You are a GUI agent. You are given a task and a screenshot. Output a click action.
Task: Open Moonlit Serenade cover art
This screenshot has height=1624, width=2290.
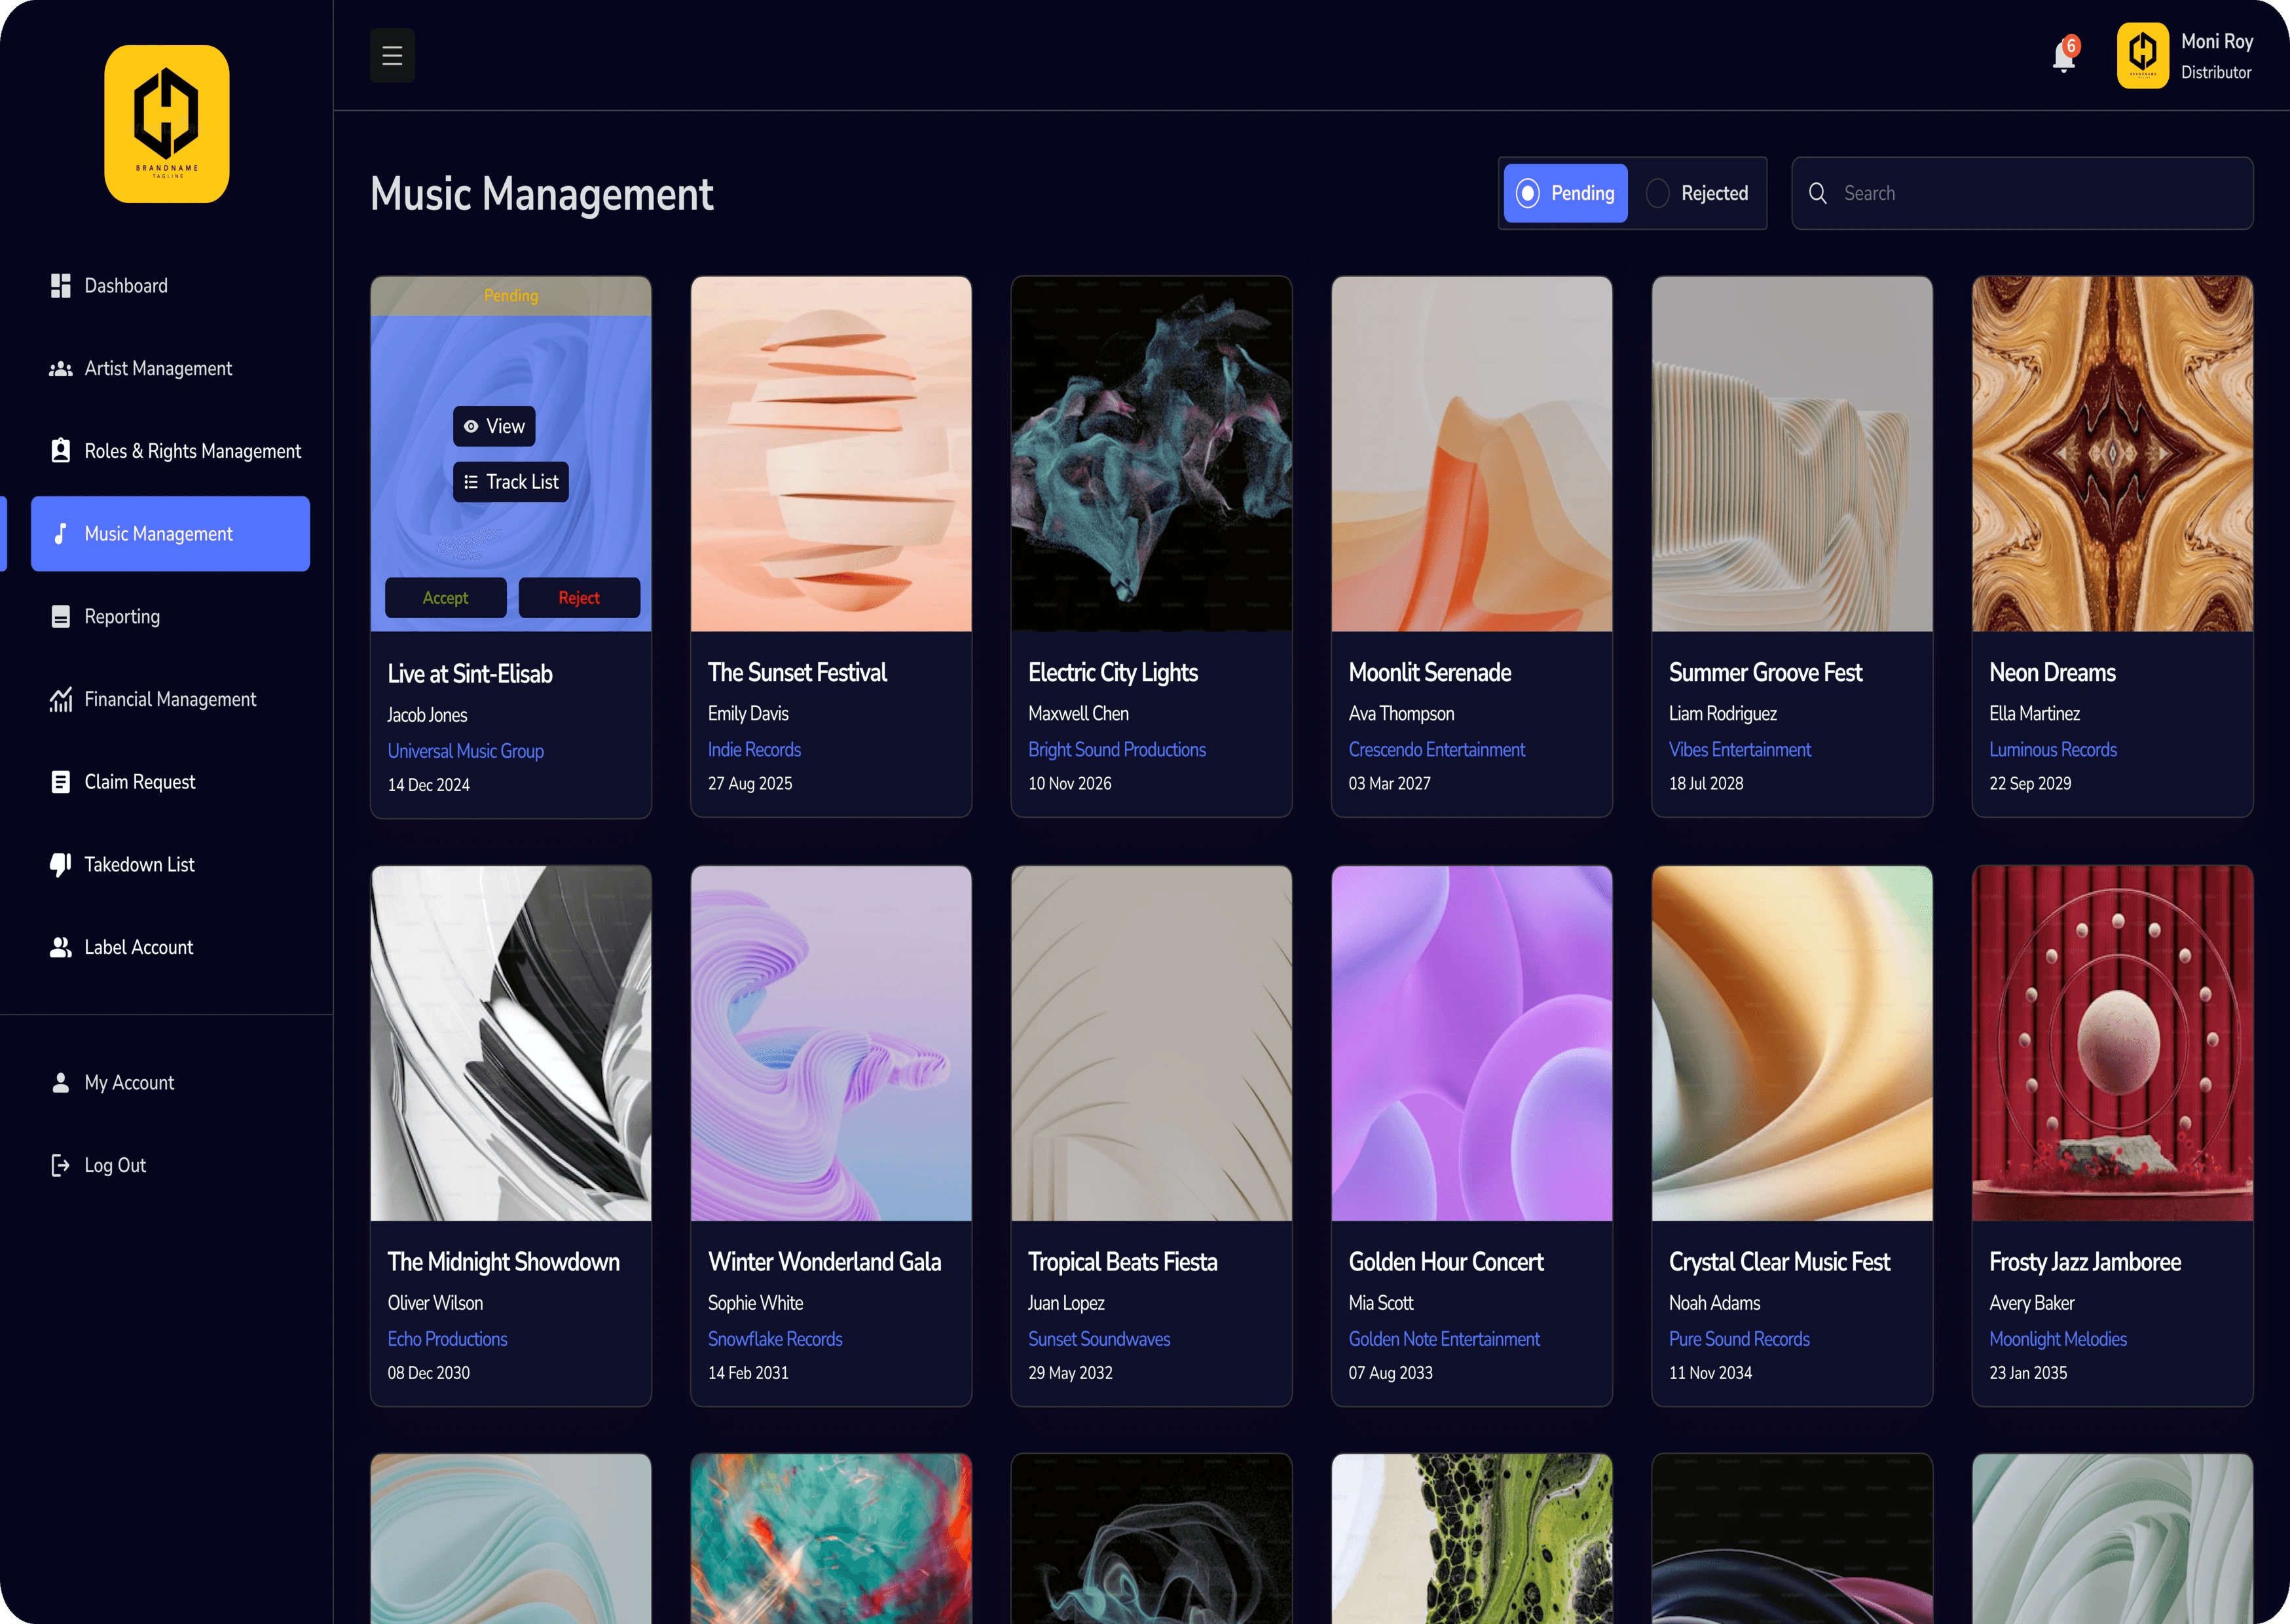point(1471,454)
